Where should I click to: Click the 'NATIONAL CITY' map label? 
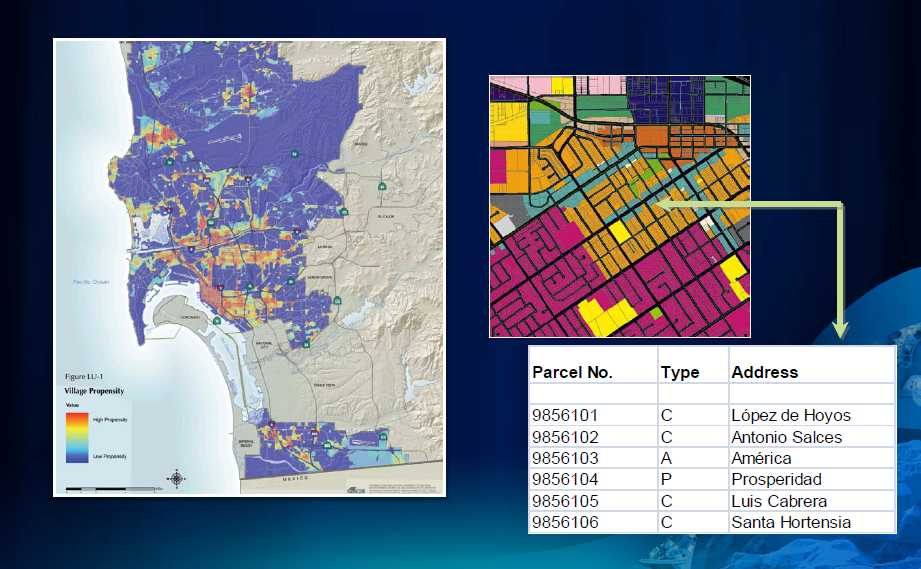[264, 345]
